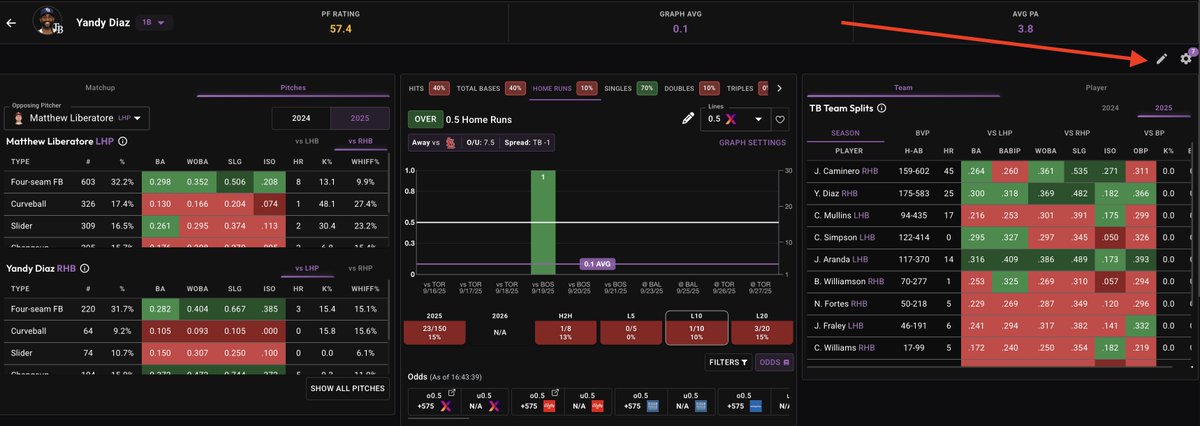Switch to the Pitches tab
The height and width of the screenshot is (426, 1200).
pos(292,87)
